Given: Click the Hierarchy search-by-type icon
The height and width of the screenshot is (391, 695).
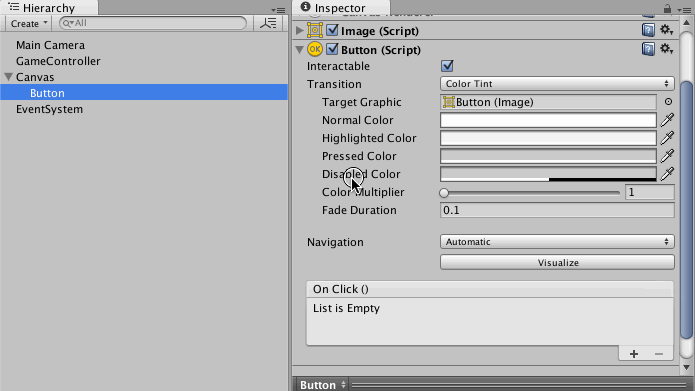Looking at the screenshot, I should pyautogui.click(x=268, y=23).
